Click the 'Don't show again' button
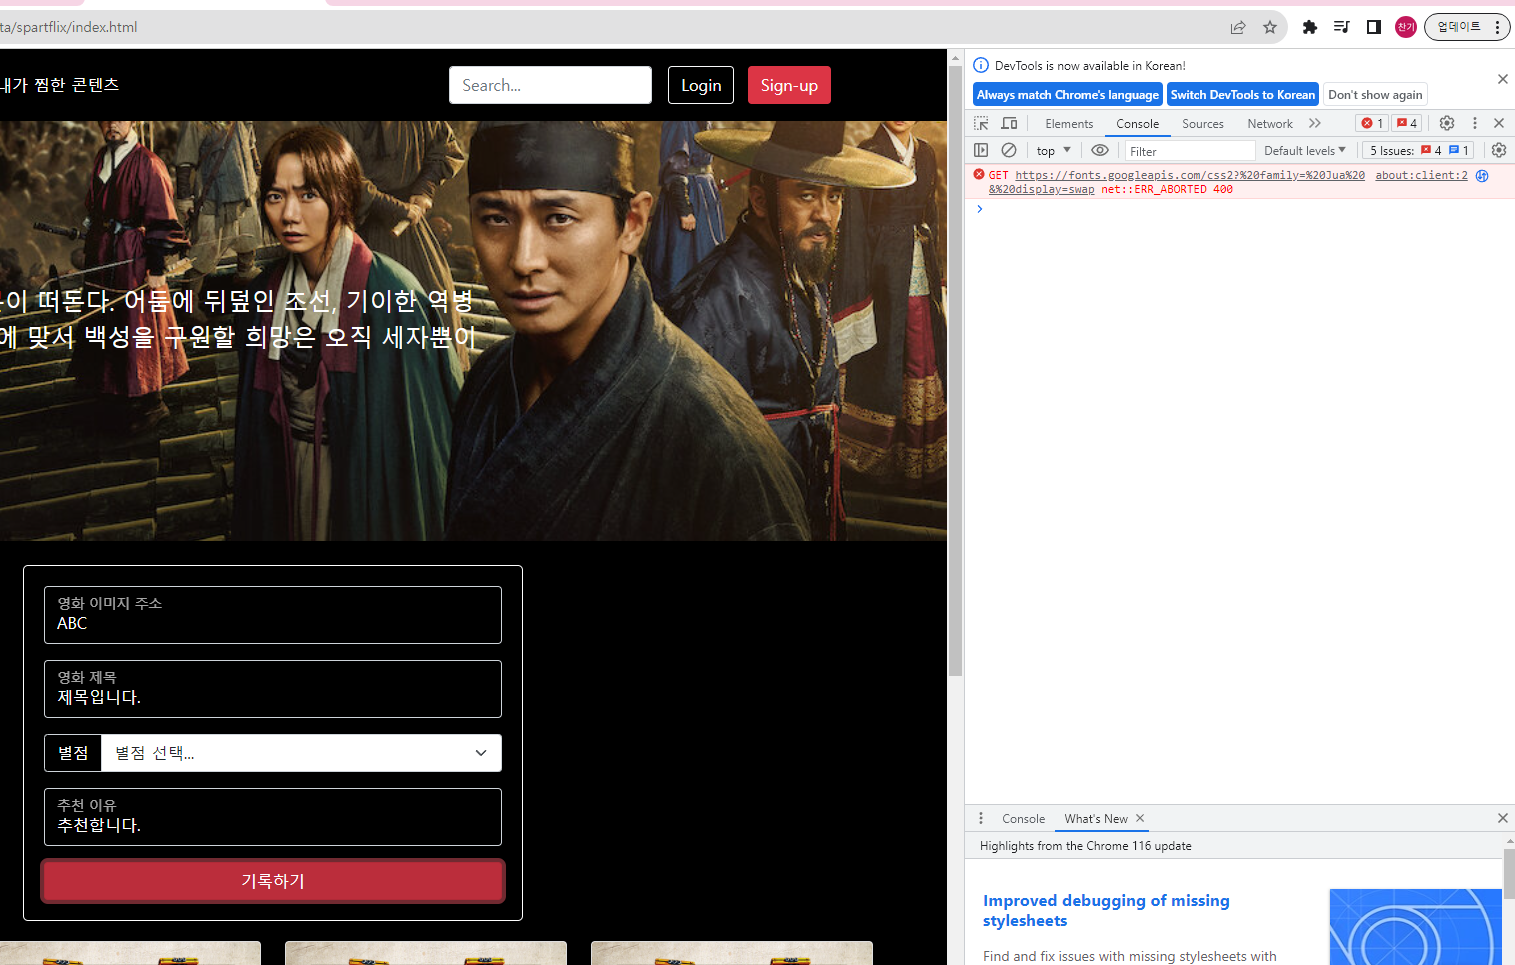Viewport: 1515px width, 965px height. point(1375,95)
